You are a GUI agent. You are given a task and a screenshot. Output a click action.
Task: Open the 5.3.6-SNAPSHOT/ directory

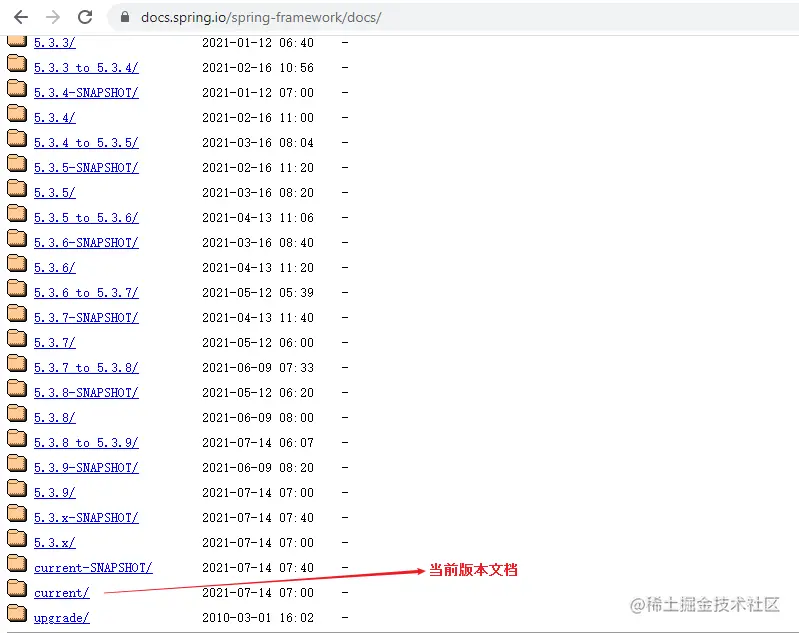click(86, 243)
